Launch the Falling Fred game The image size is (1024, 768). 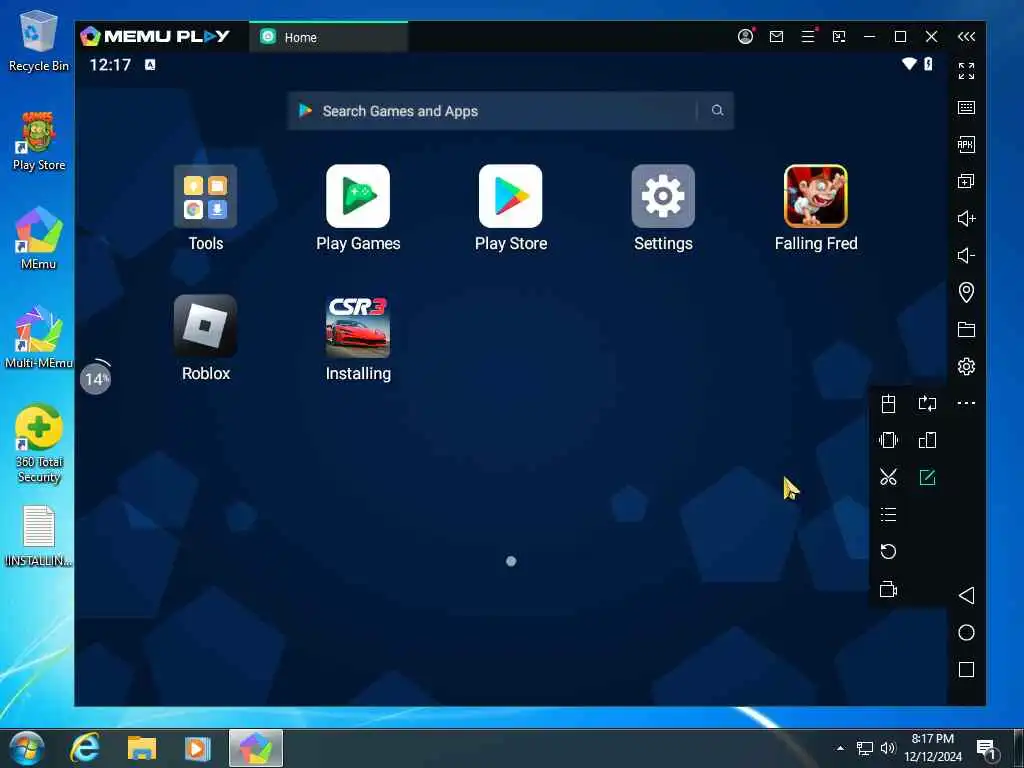(816, 196)
